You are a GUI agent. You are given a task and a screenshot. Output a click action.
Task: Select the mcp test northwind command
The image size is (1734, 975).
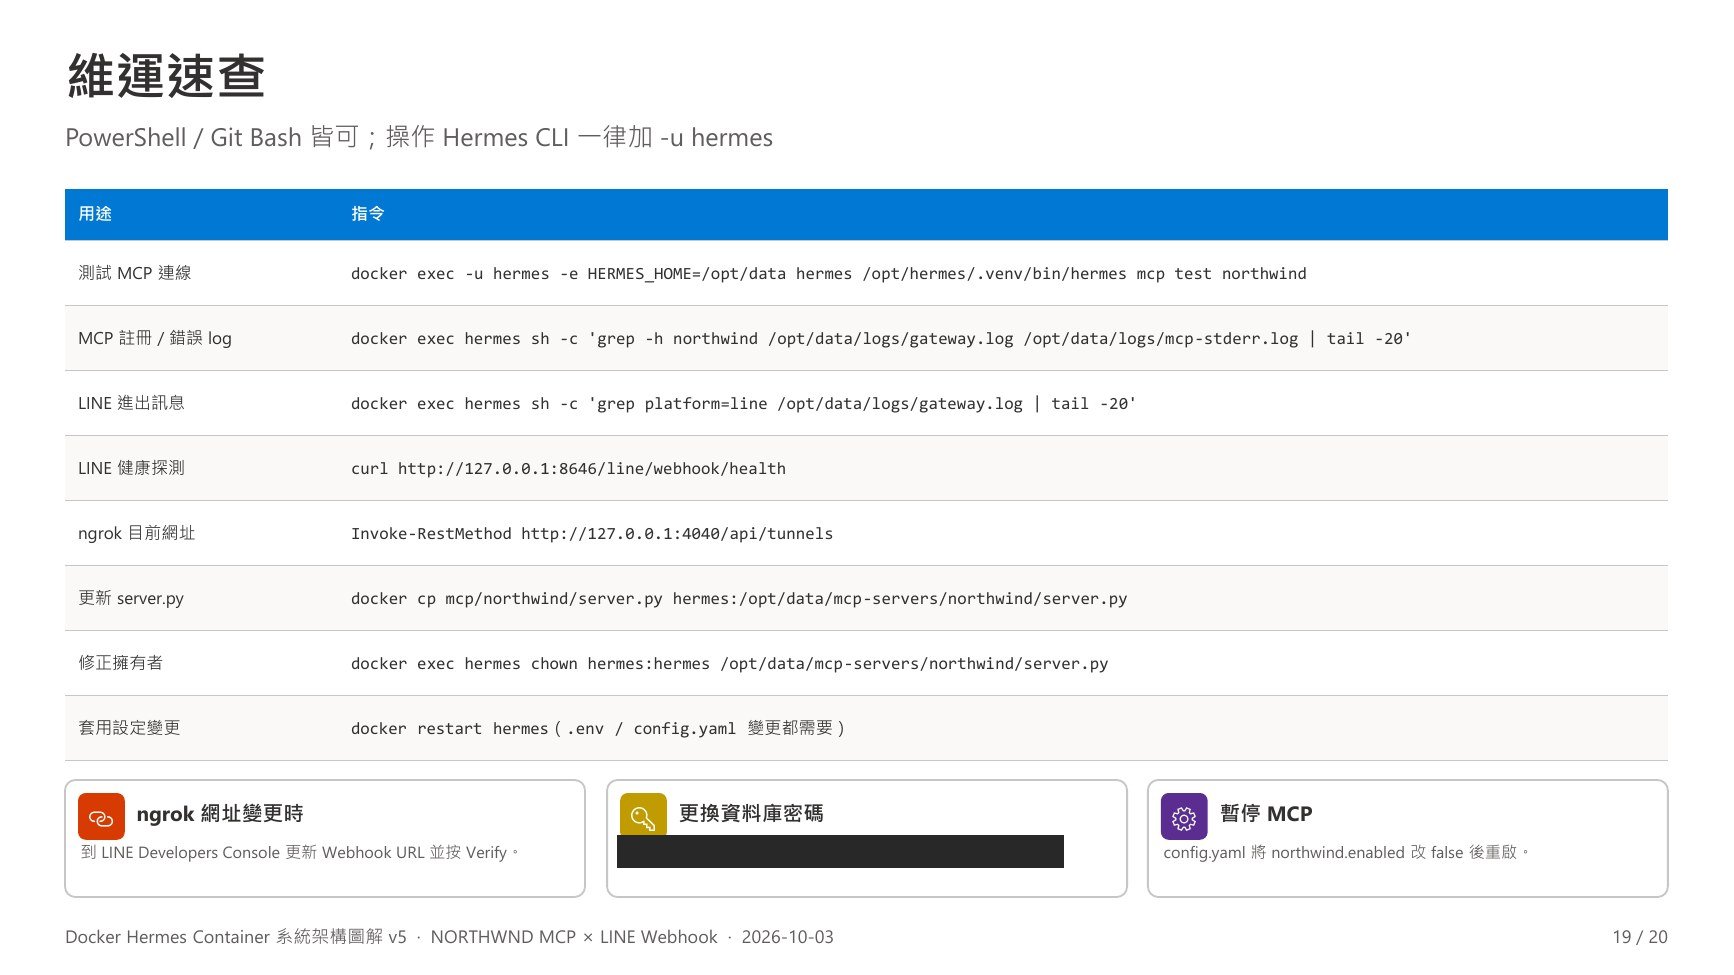828,274
